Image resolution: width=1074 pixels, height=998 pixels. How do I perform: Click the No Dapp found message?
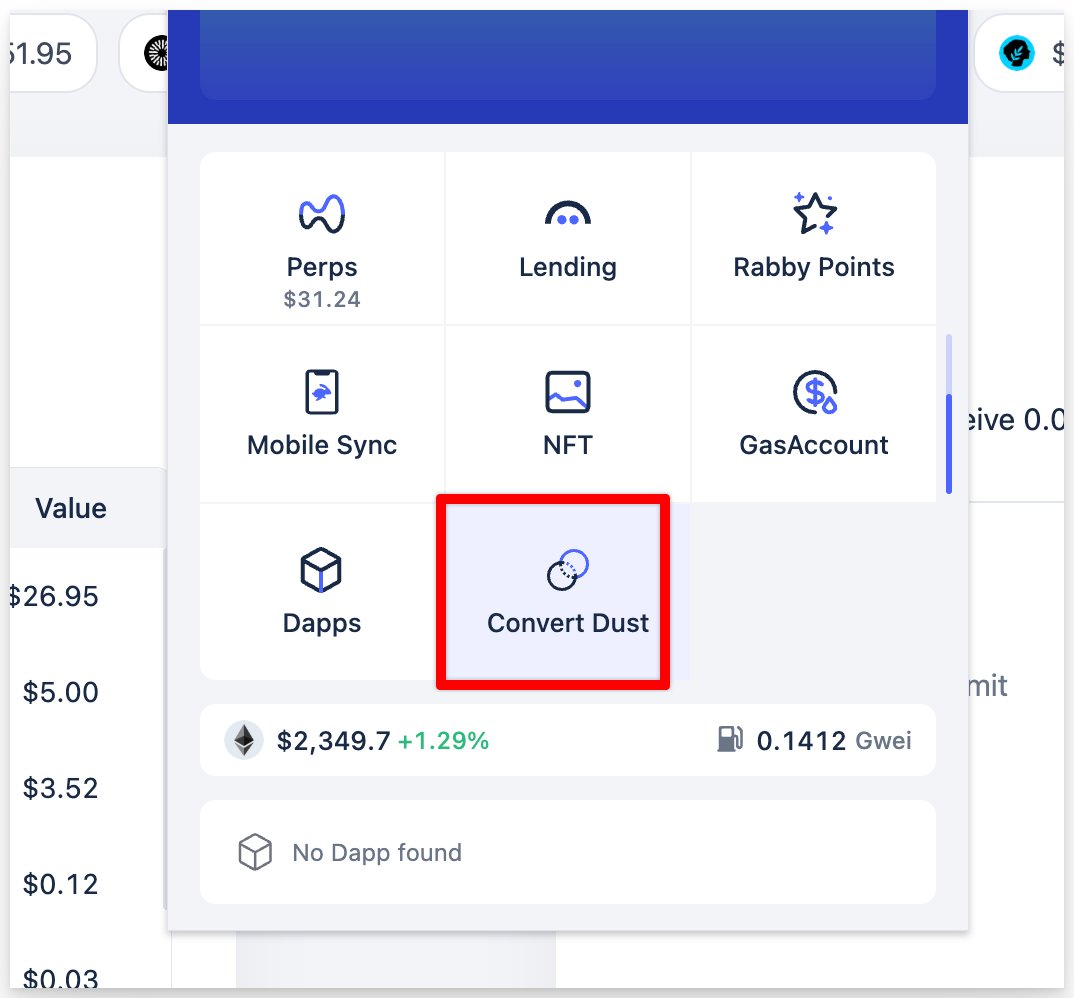pyautogui.click(x=377, y=853)
